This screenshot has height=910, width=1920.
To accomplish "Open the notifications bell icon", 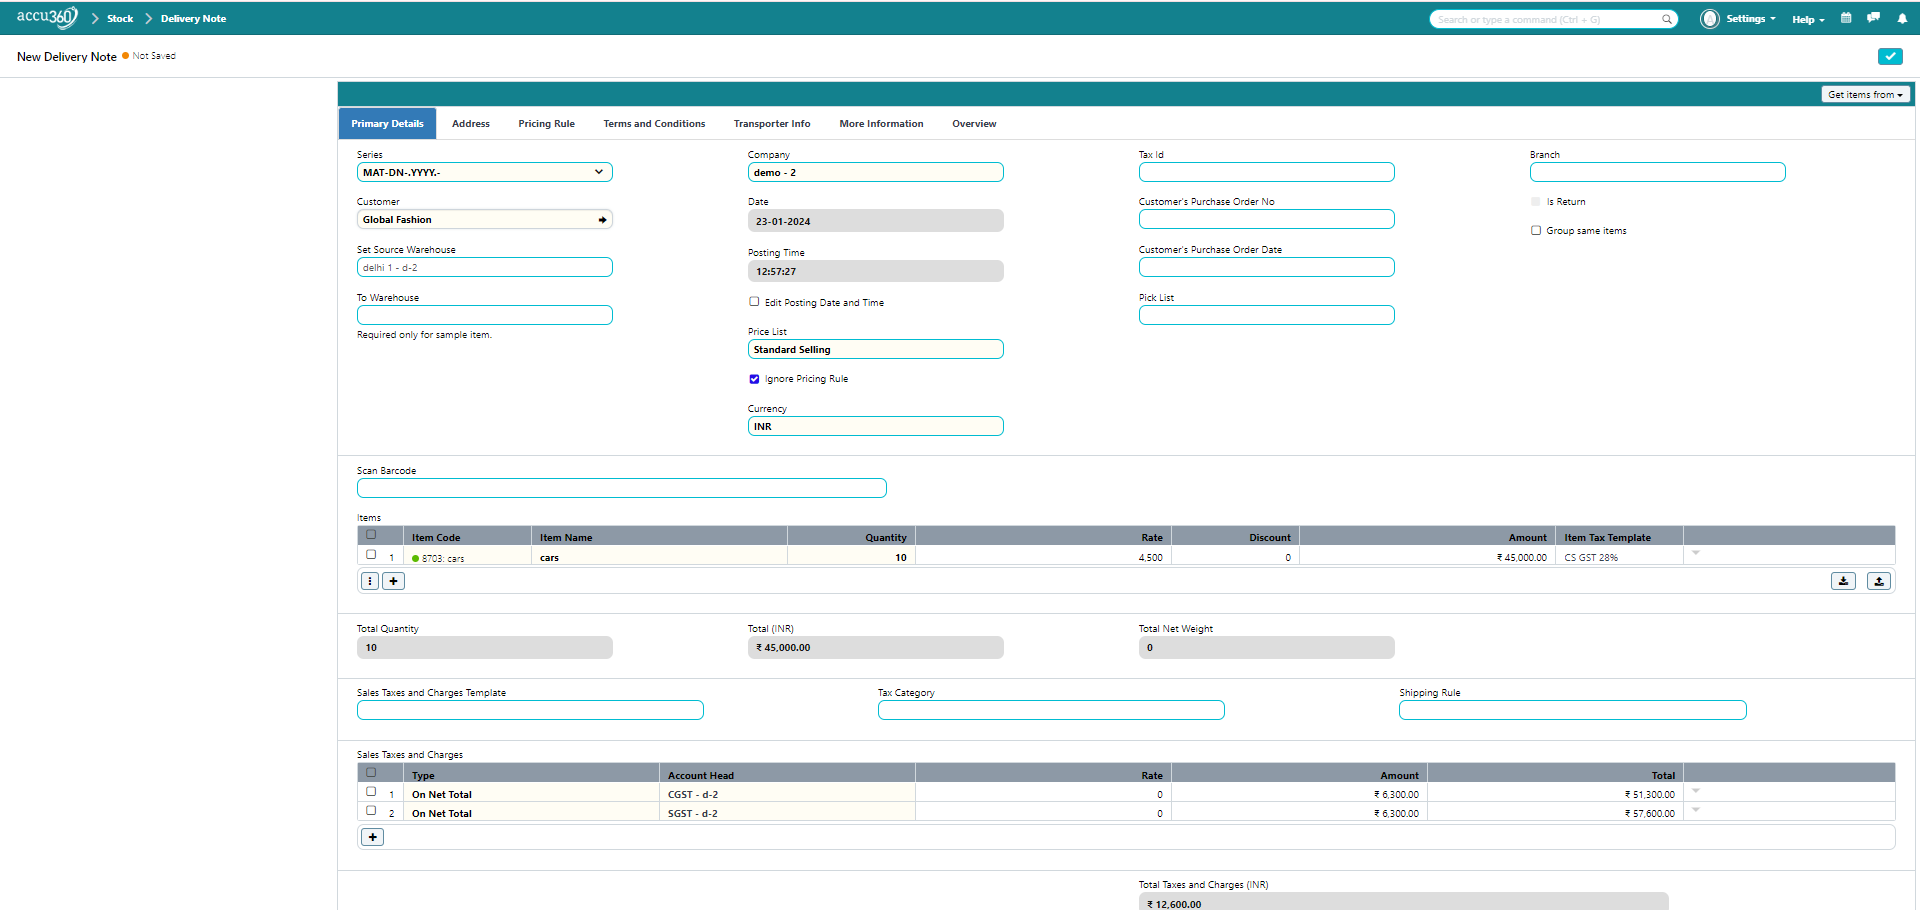I will point(1902,18).
